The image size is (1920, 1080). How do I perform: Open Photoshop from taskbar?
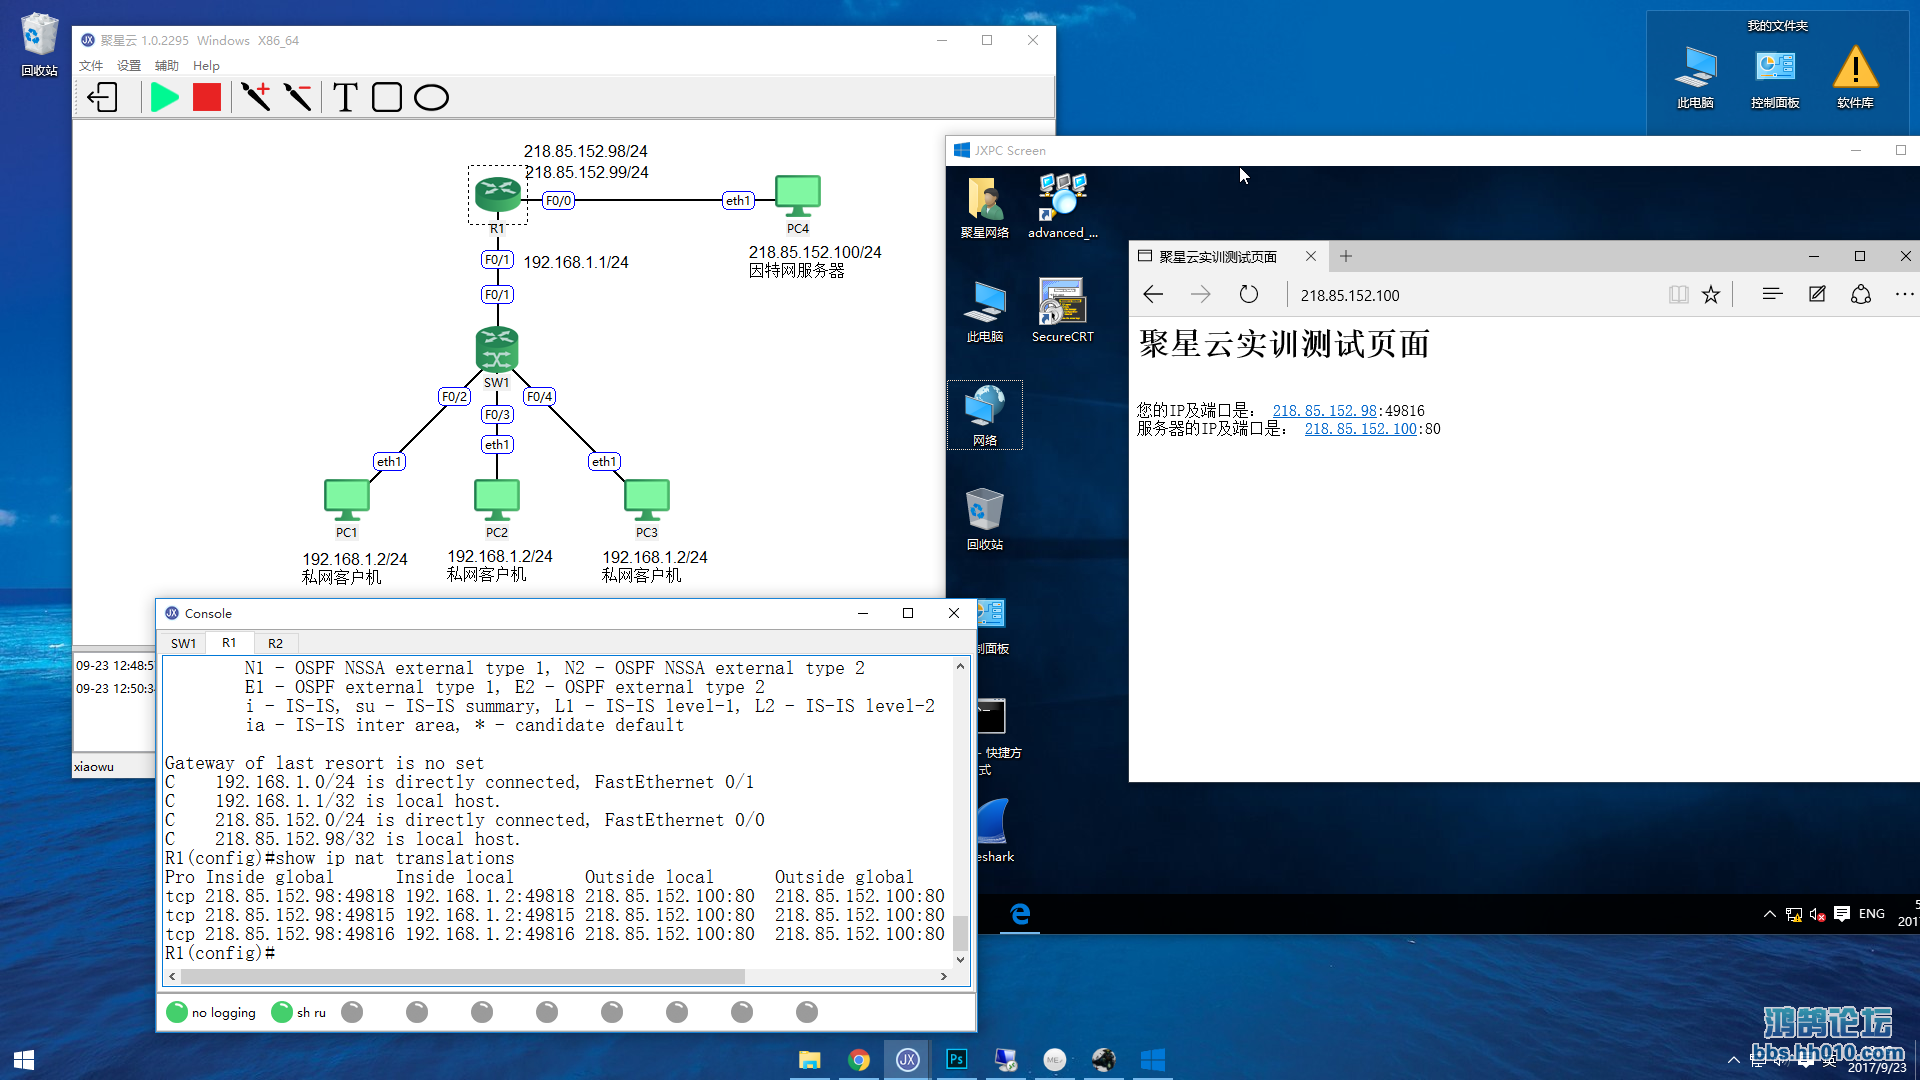click(x=956, y=1059)
